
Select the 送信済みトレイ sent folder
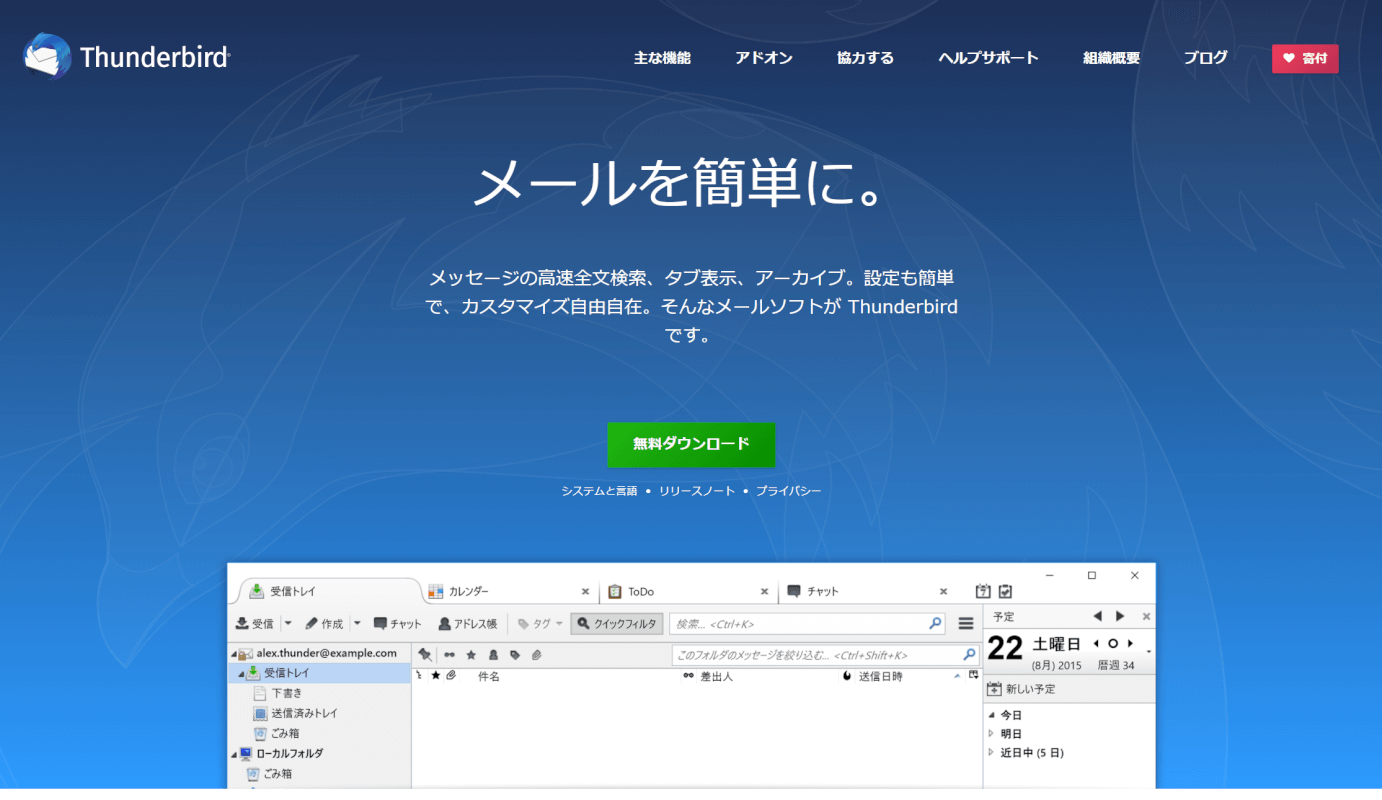[x=320, y=713]
